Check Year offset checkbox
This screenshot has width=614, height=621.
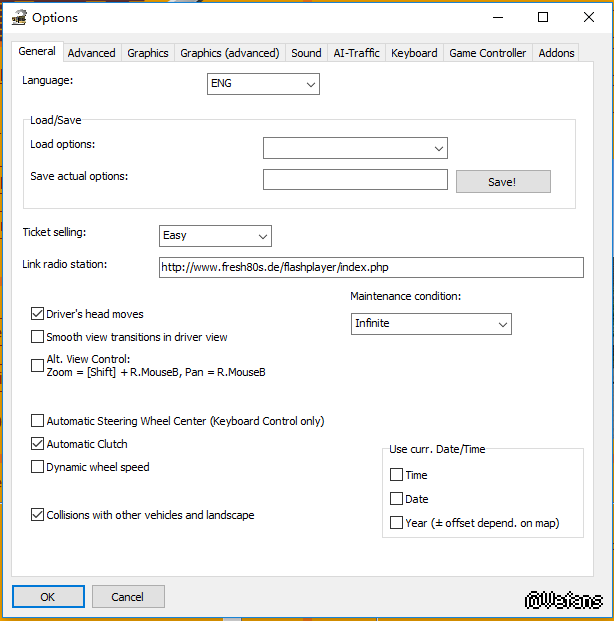click(396, 523)
